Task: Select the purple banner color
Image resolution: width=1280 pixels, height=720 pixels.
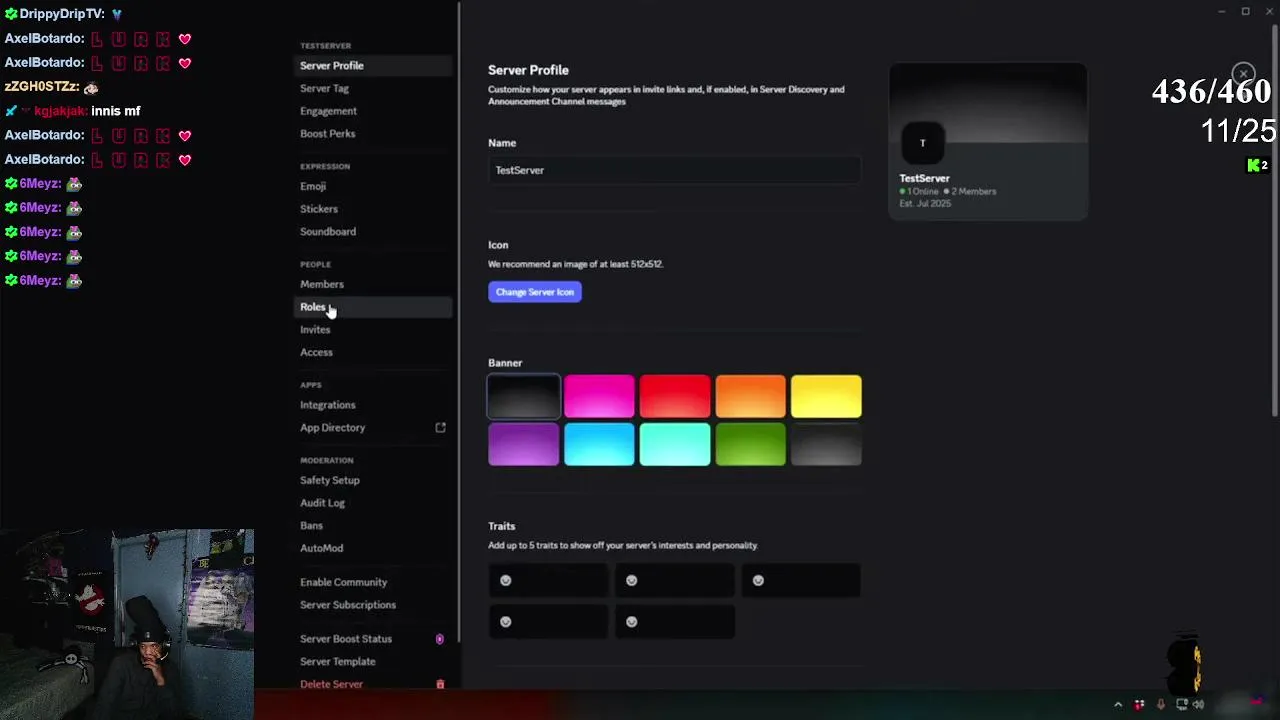Action: point(524,444)
